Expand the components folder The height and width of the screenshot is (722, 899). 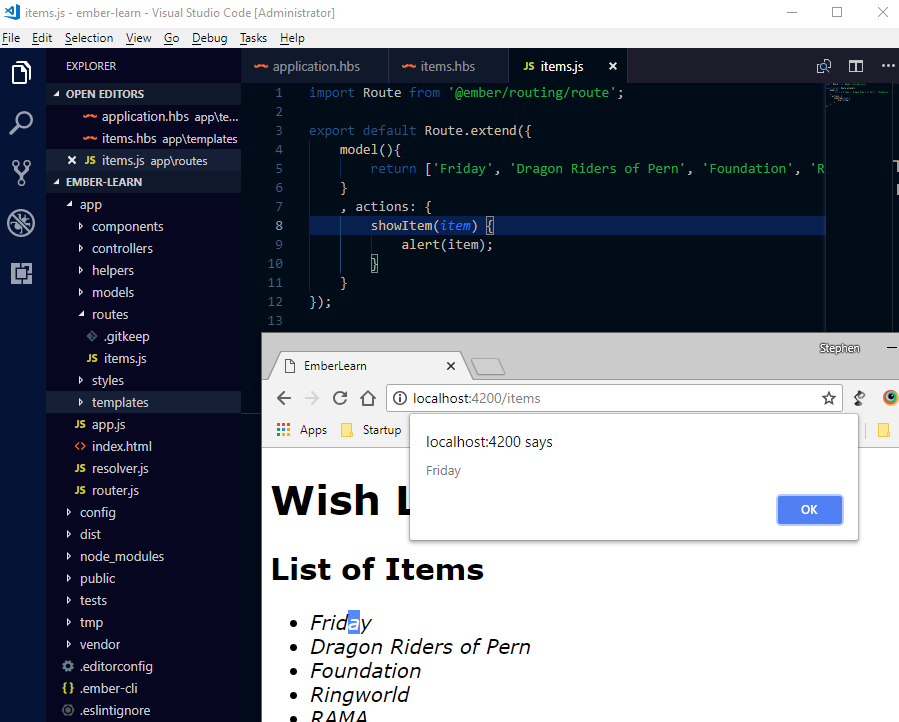(x=81, y=227)
